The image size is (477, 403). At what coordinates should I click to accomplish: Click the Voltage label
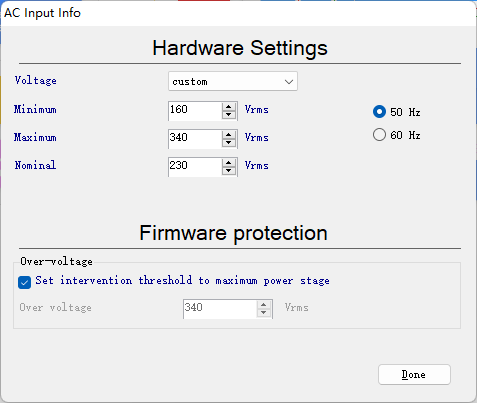point(35,80)
